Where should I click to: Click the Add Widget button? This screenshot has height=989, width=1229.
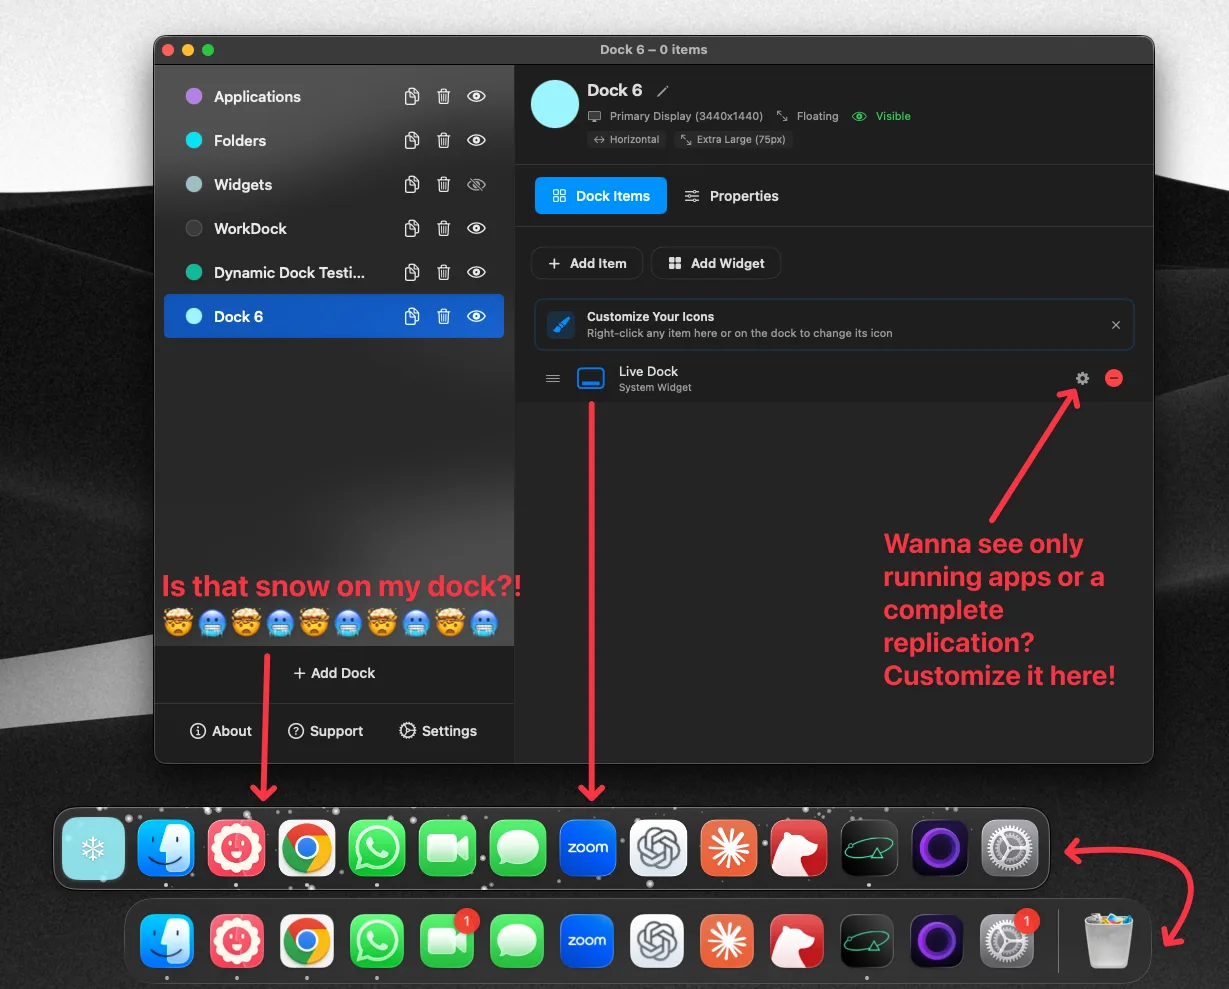[716, 263]
